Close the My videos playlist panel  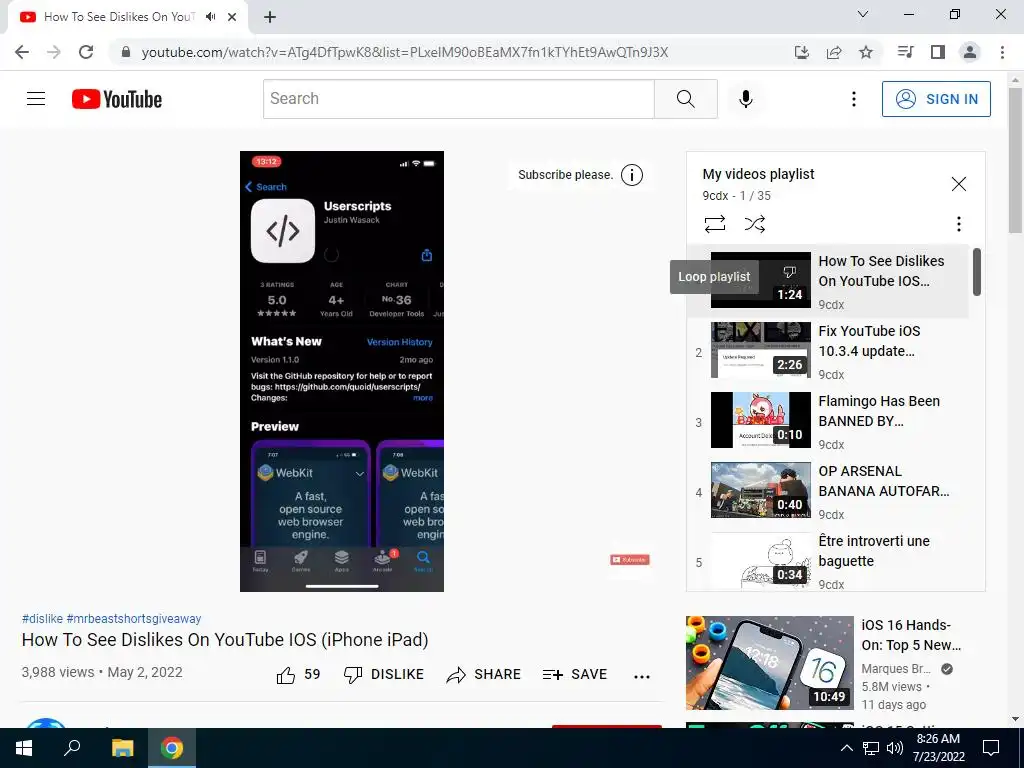click(959, 184)
